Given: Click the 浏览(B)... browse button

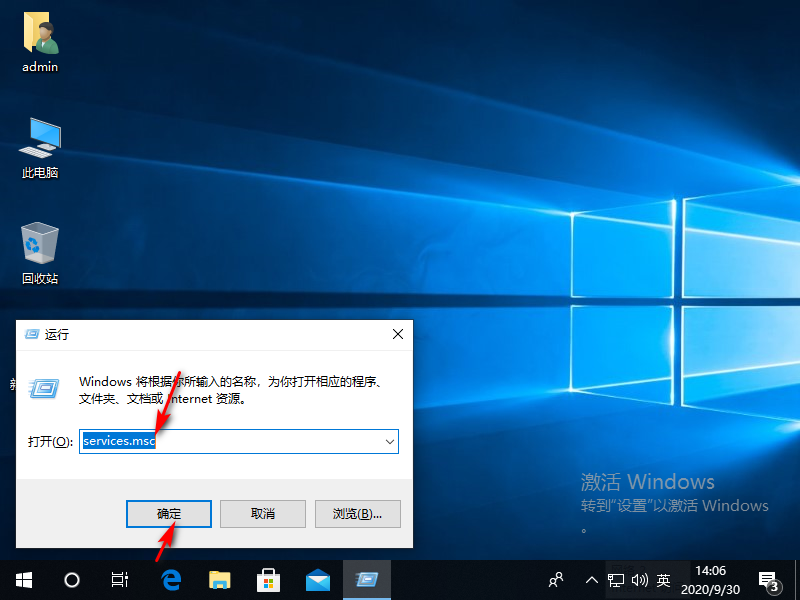Looking at the screenshot, I should 358,513.
